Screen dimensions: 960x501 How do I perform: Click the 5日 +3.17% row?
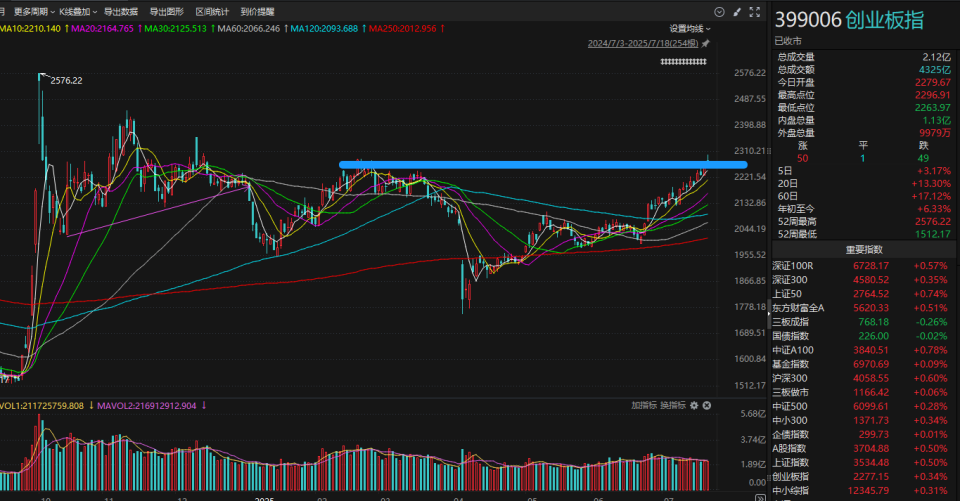coord(864,171)
